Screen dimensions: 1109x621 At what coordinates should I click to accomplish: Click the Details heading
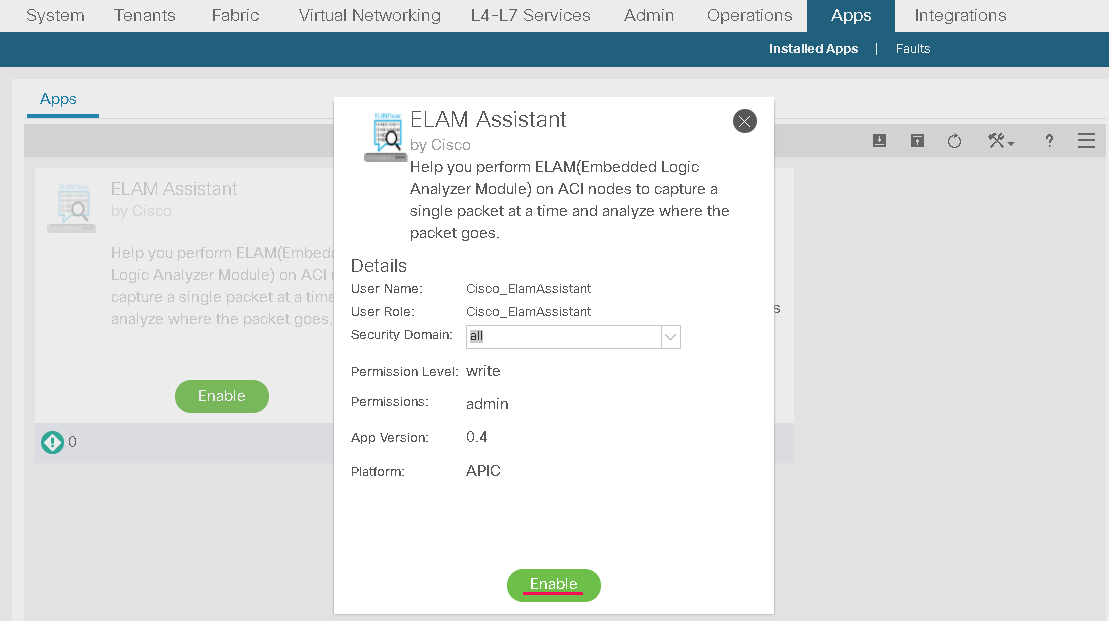tap(378, 266)
